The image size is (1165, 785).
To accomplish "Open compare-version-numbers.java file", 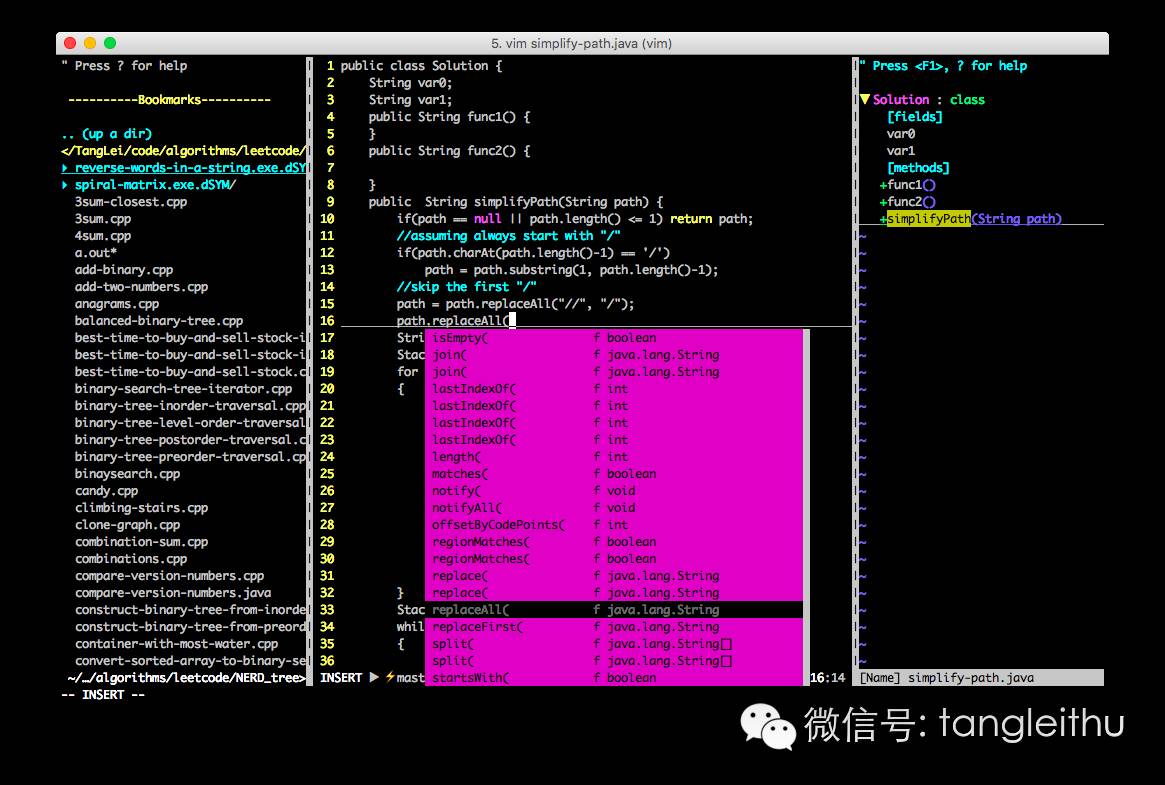I will pos(172,593).
